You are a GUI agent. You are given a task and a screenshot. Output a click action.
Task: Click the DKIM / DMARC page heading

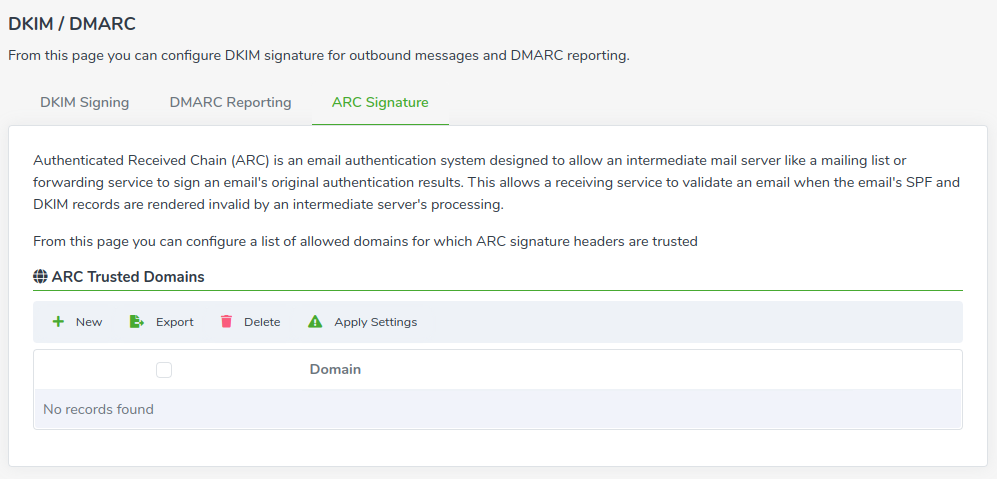coord(72,24)
